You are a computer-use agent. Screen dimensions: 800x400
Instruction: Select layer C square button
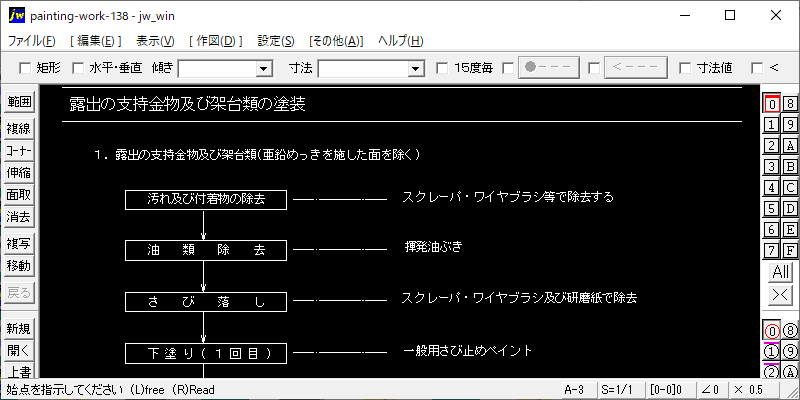790,187
